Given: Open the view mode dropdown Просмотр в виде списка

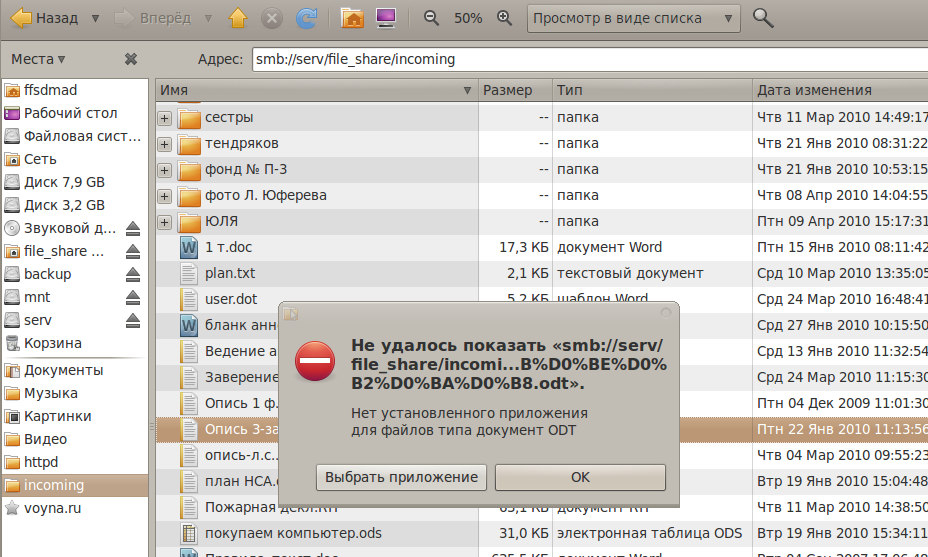Looking at the screenshot, I should [634, 18].
